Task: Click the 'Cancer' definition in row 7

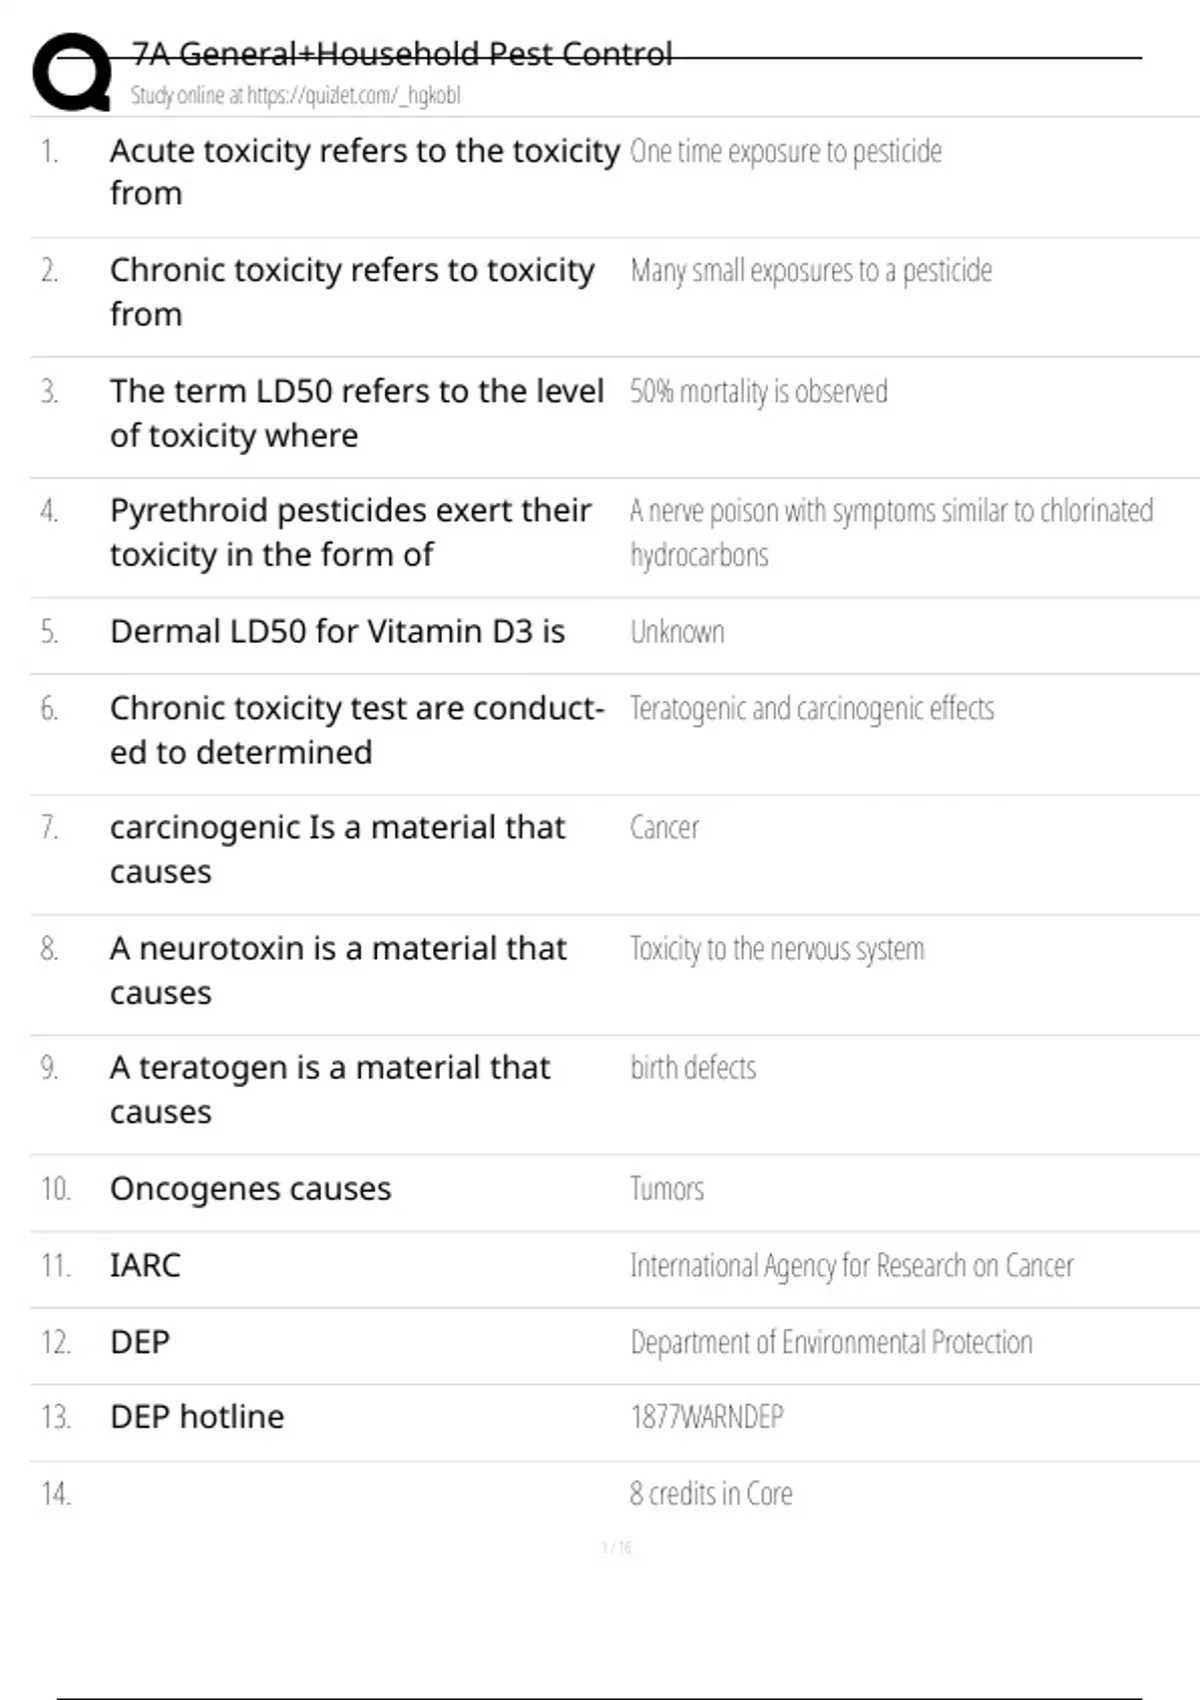Action: (x=665, y=828)
